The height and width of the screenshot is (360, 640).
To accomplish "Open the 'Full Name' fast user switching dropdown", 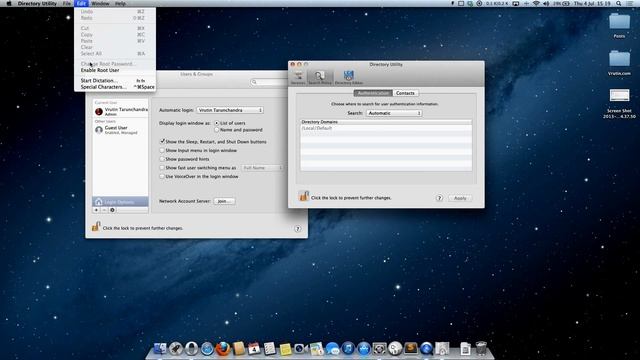I will coord(262,168).
